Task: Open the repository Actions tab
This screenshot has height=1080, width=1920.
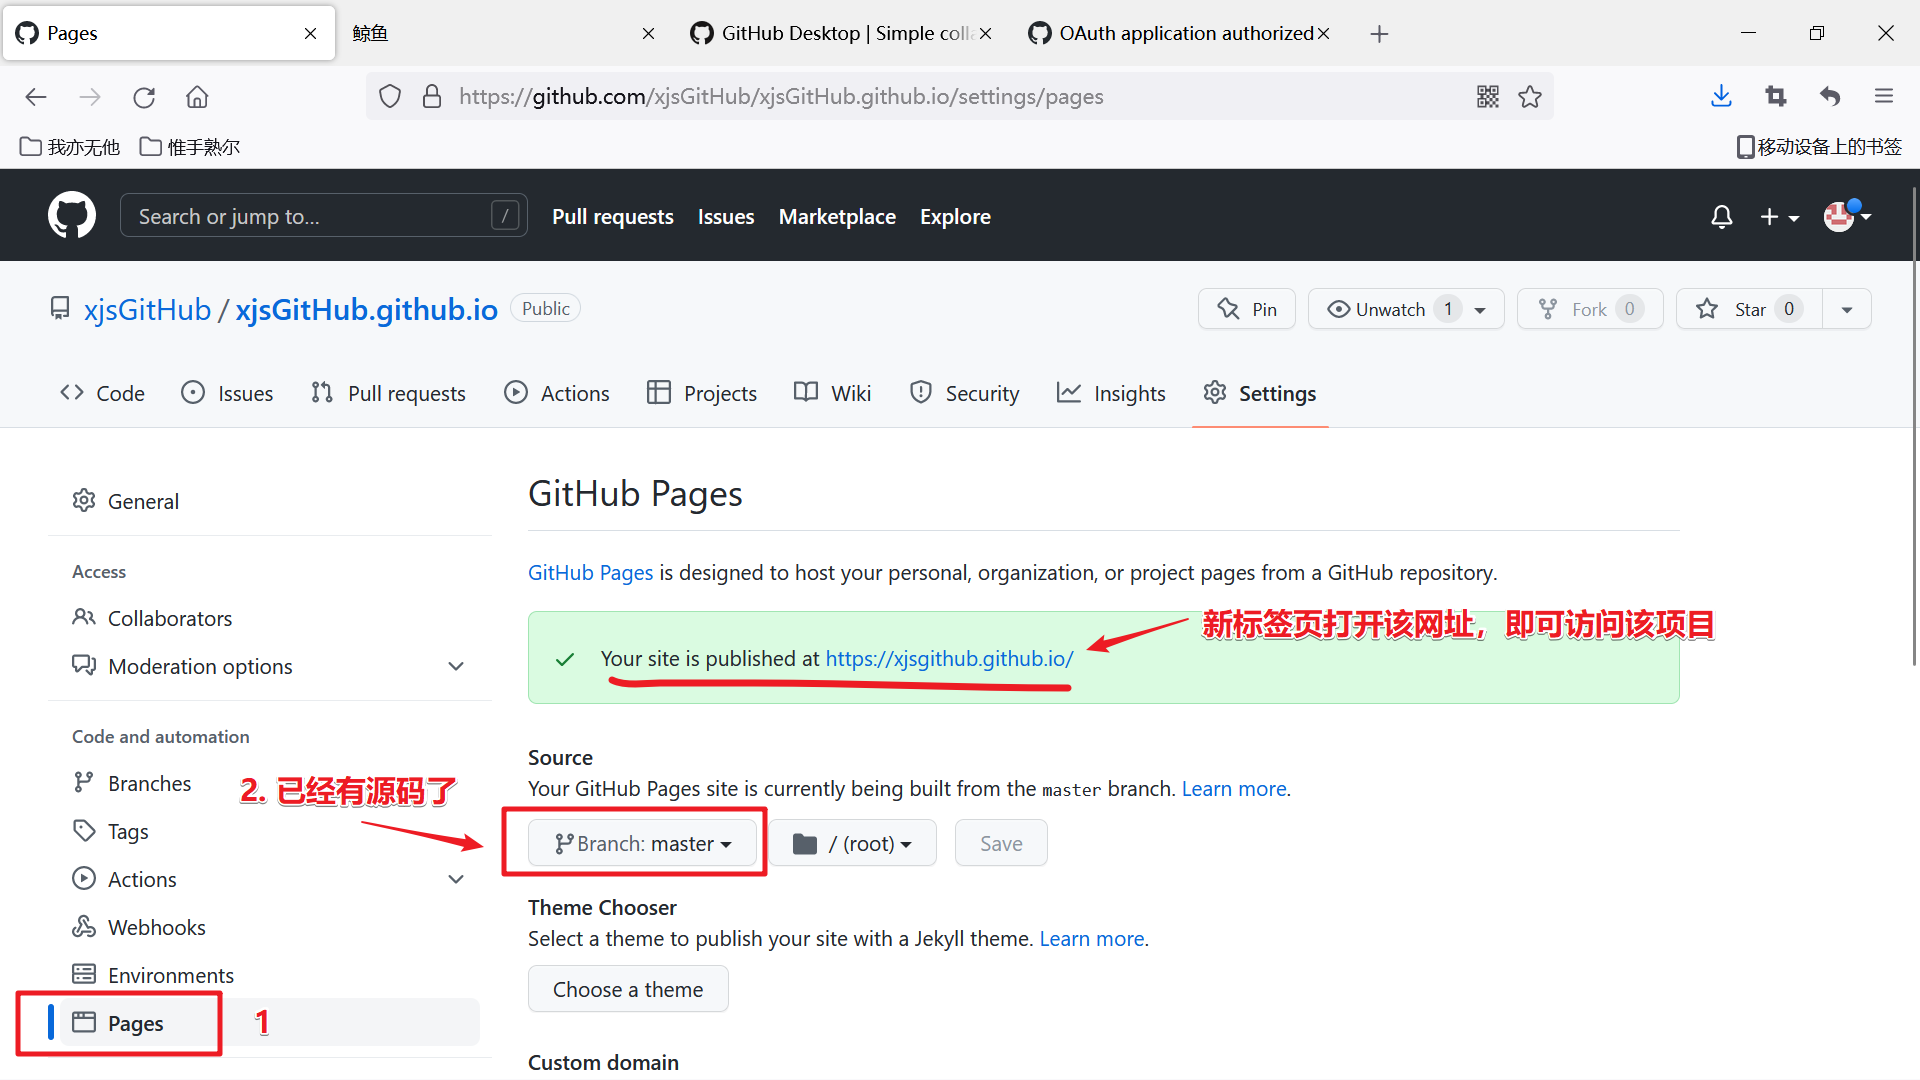Action: 557,393
